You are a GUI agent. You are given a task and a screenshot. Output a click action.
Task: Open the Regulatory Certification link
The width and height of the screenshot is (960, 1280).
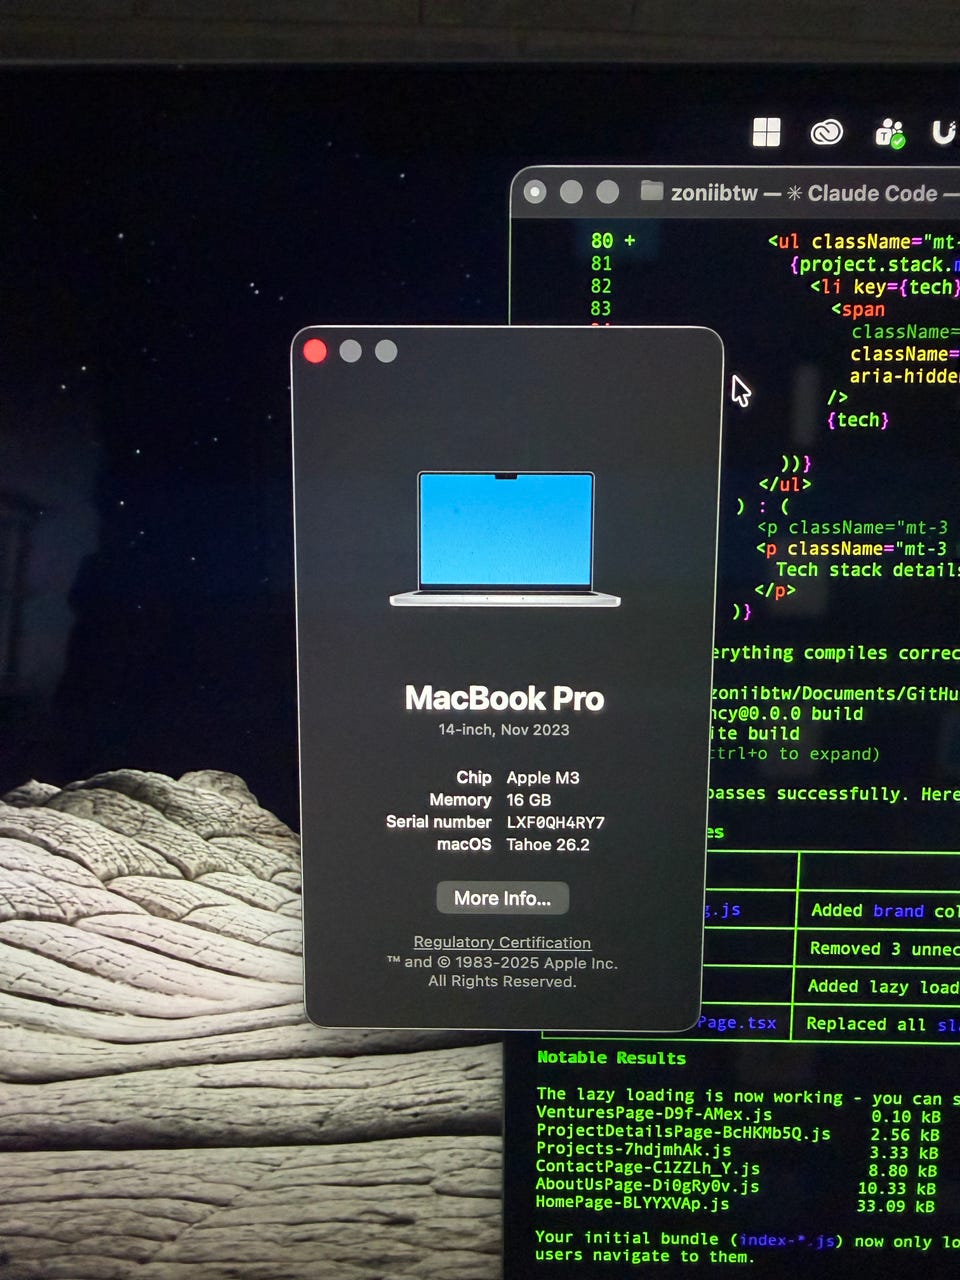[x=502, y=942]
